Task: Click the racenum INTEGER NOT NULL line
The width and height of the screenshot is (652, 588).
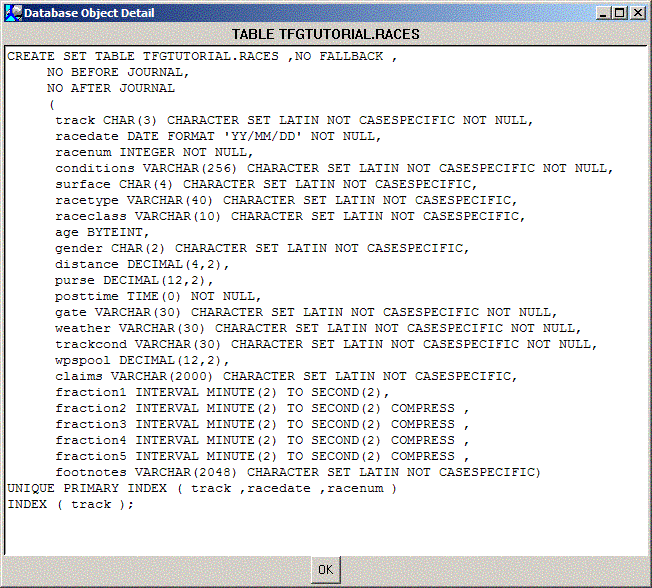Action: pyautogui.click(x=154, y=152)
